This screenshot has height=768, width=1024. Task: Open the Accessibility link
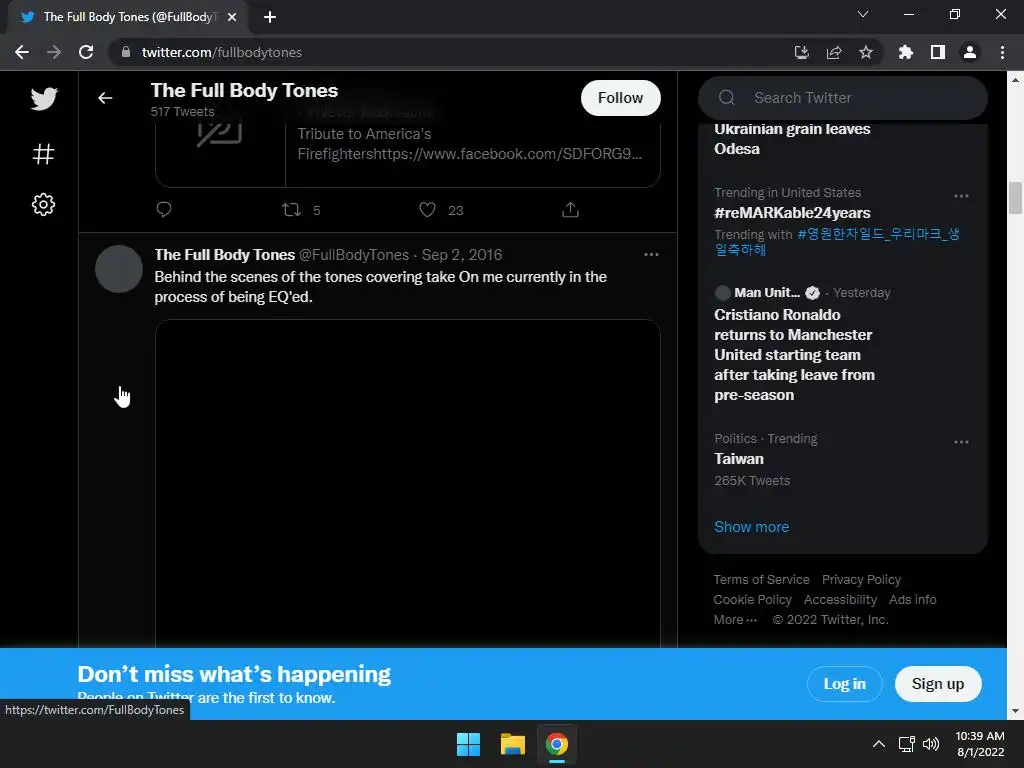[x=840, y=600]
